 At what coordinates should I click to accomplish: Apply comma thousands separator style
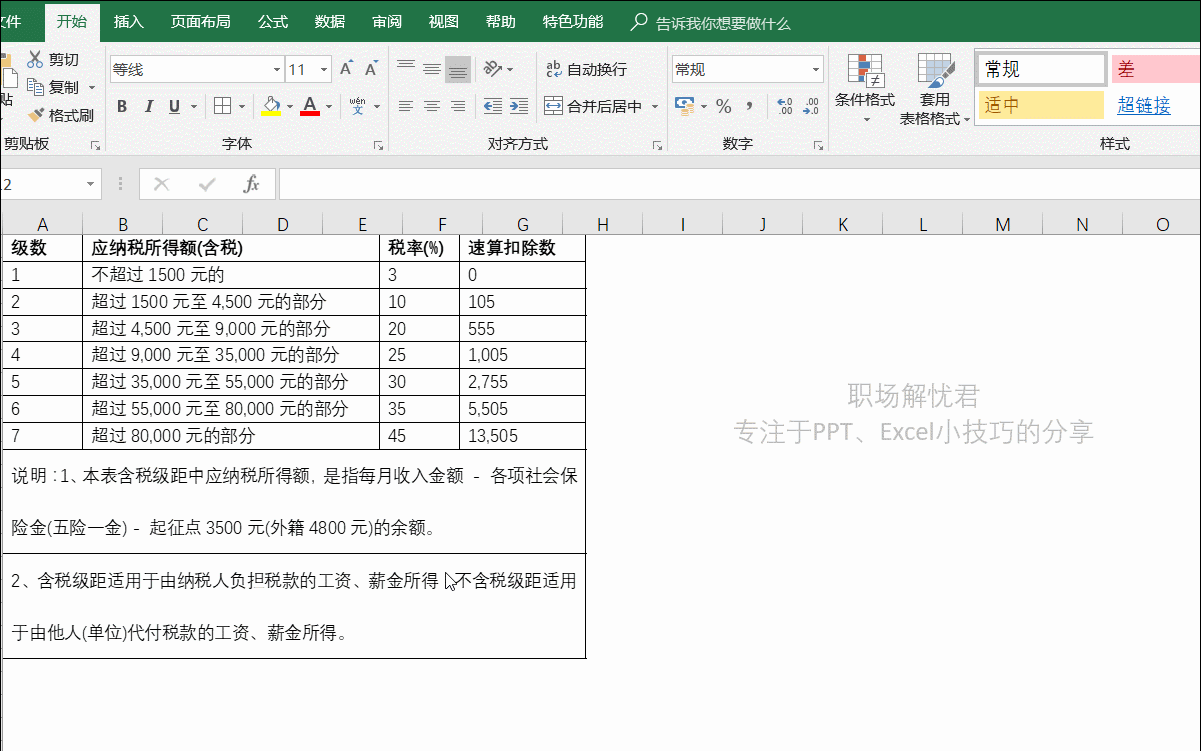point(749,106)
